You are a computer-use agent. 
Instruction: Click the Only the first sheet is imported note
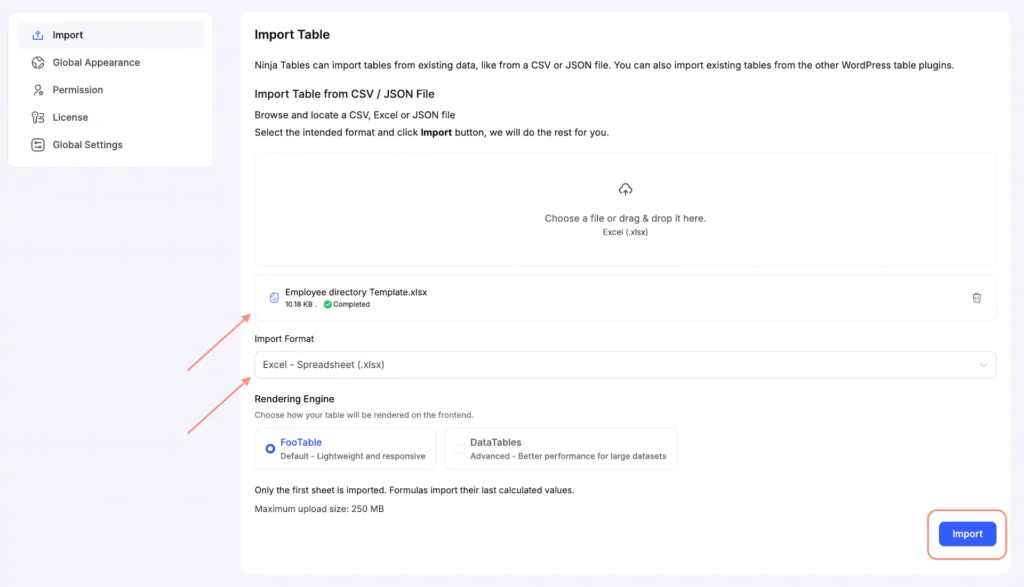point(414,490)
